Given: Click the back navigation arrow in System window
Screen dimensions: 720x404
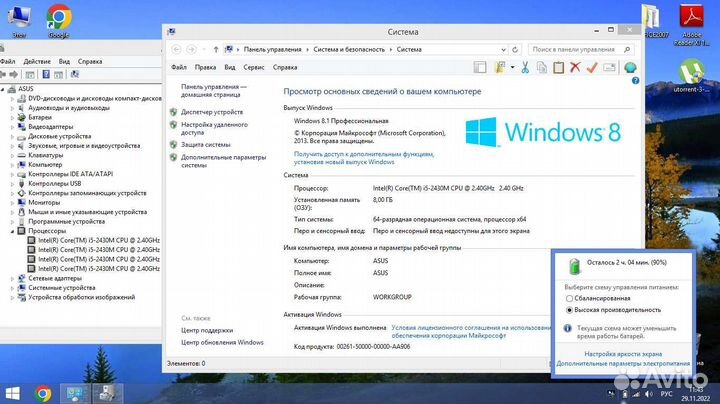Looking at the screenshot, I should pos(176,50).
